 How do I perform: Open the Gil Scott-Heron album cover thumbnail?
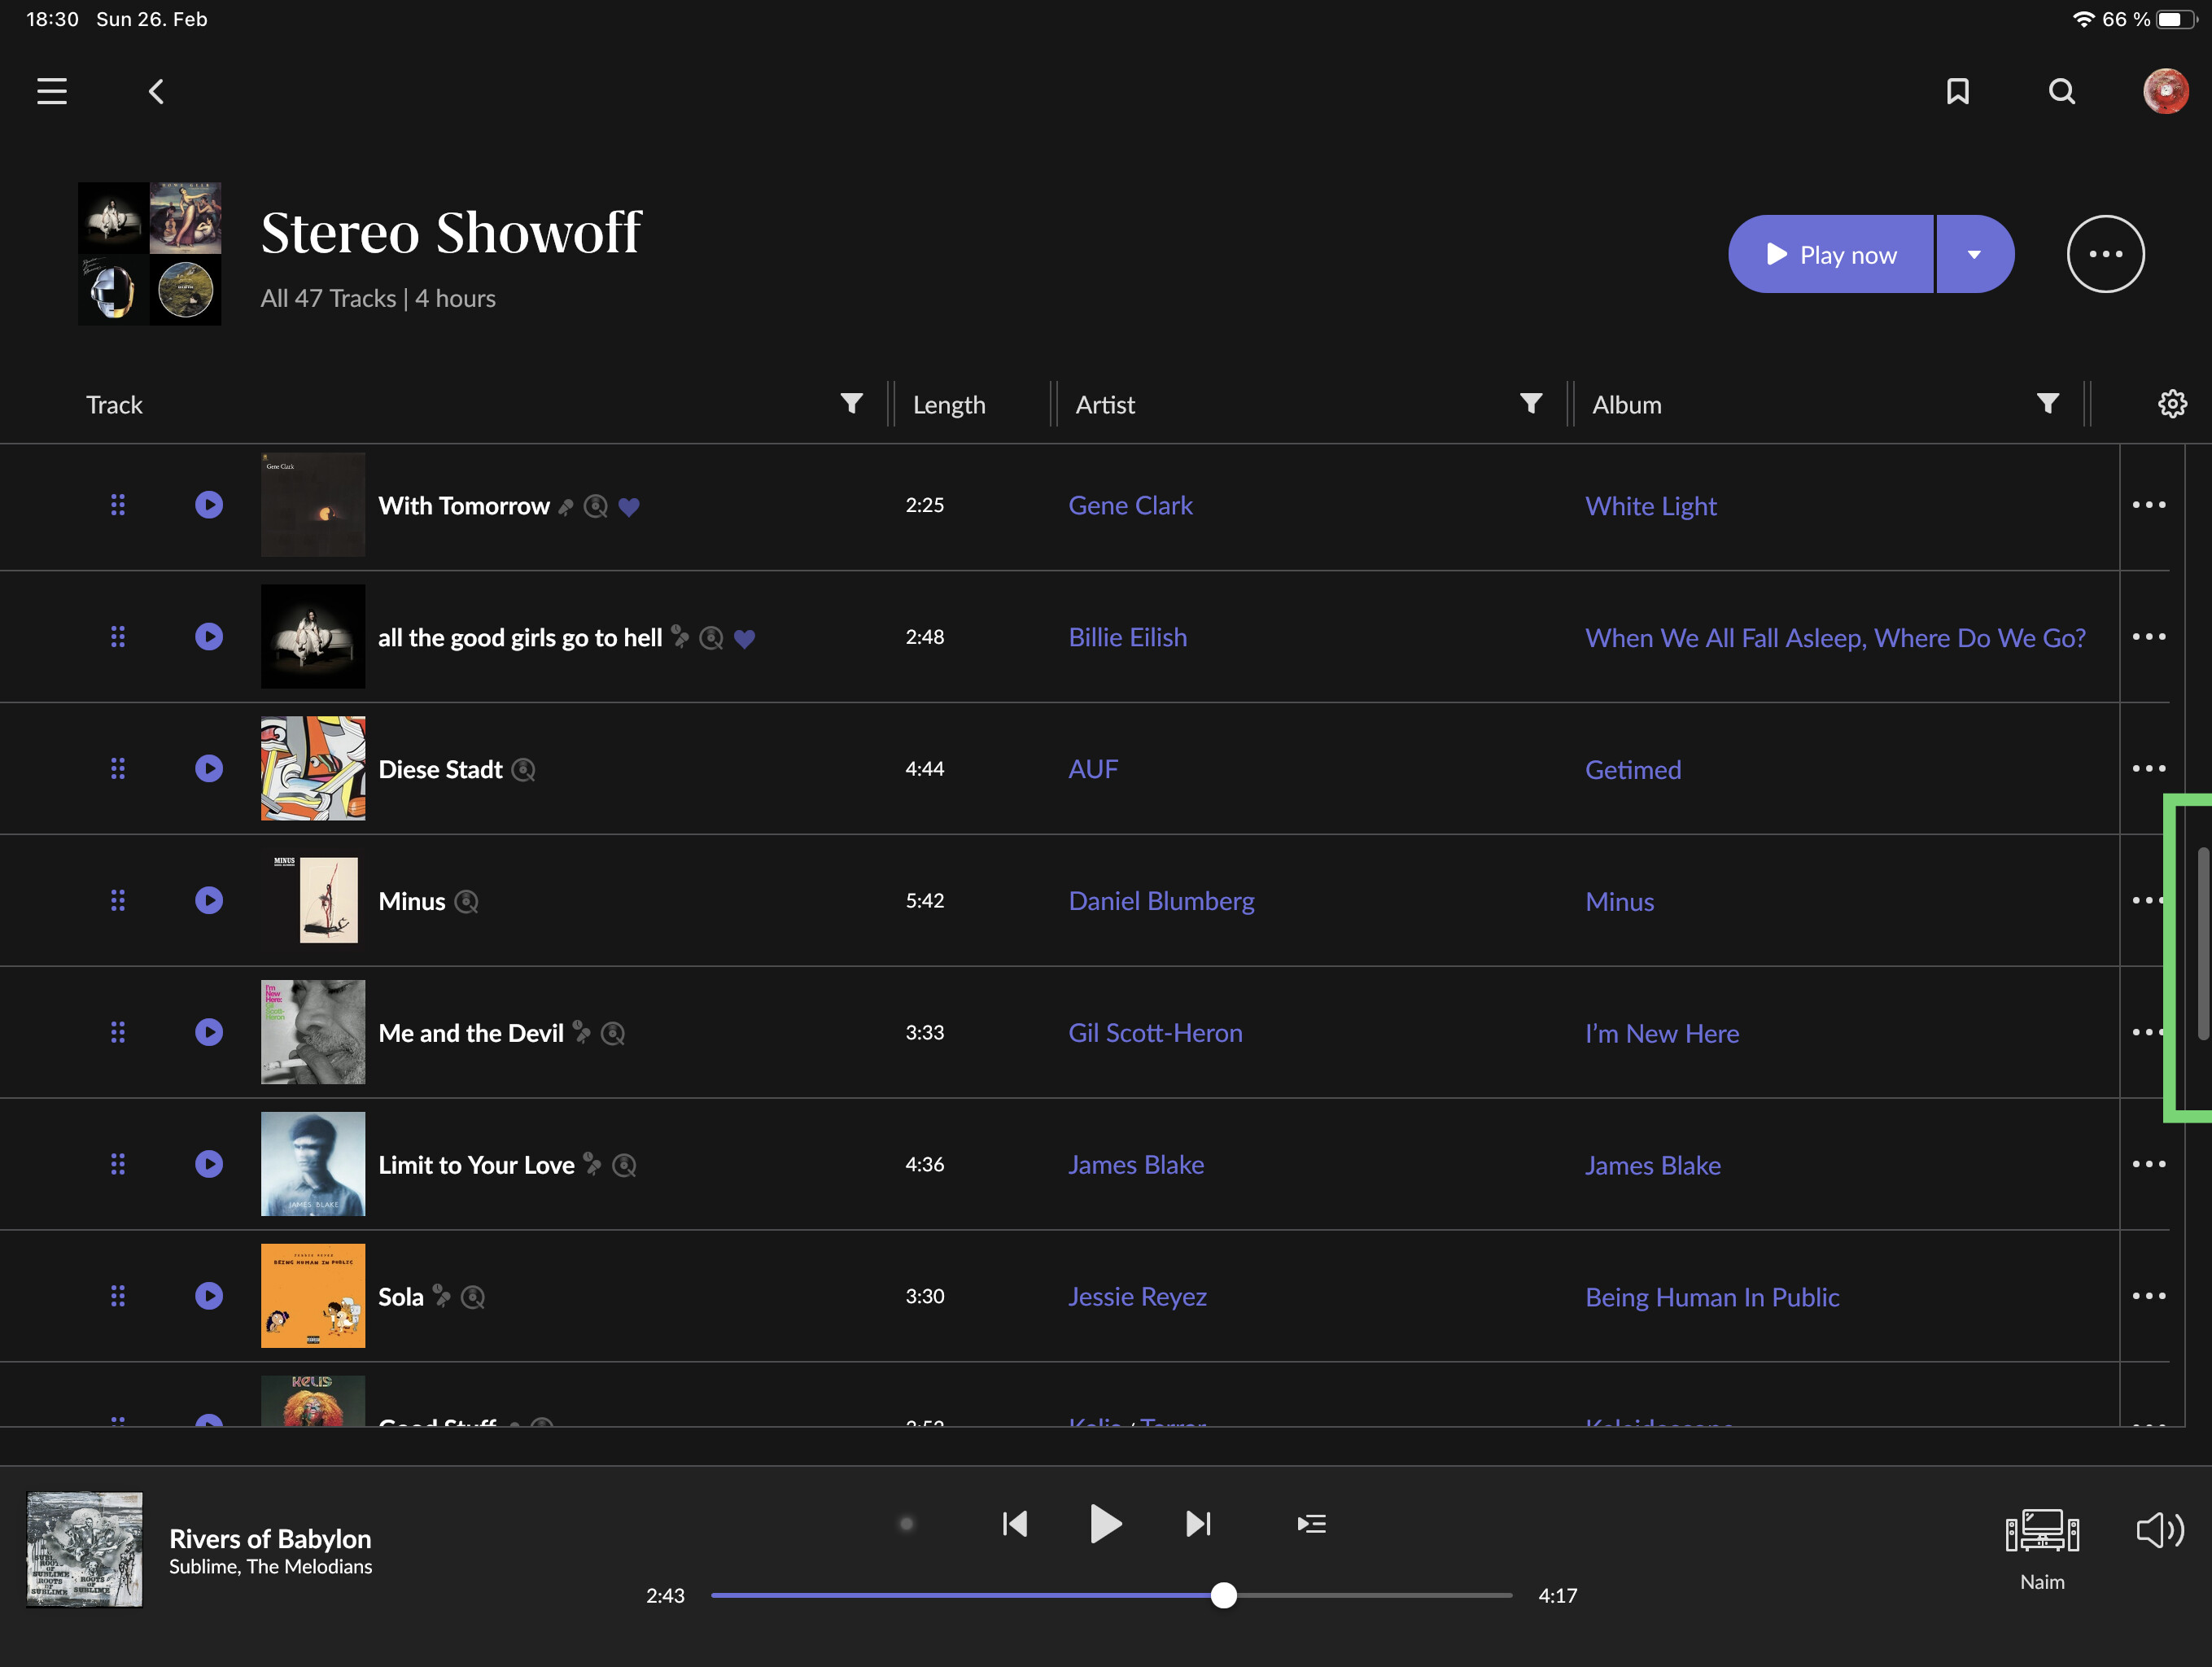pyautogui.click(x=313, y=1033)
